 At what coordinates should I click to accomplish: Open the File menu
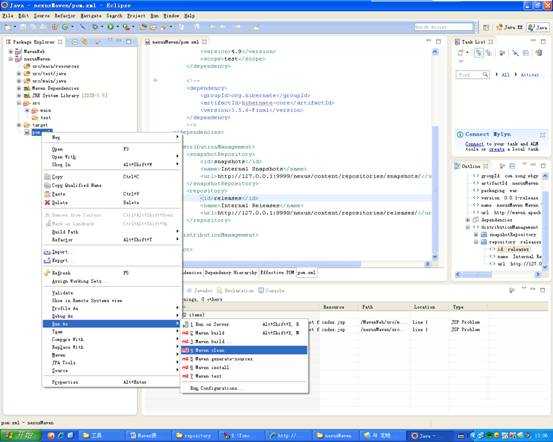pyautogui.click(x=7, y=16)
